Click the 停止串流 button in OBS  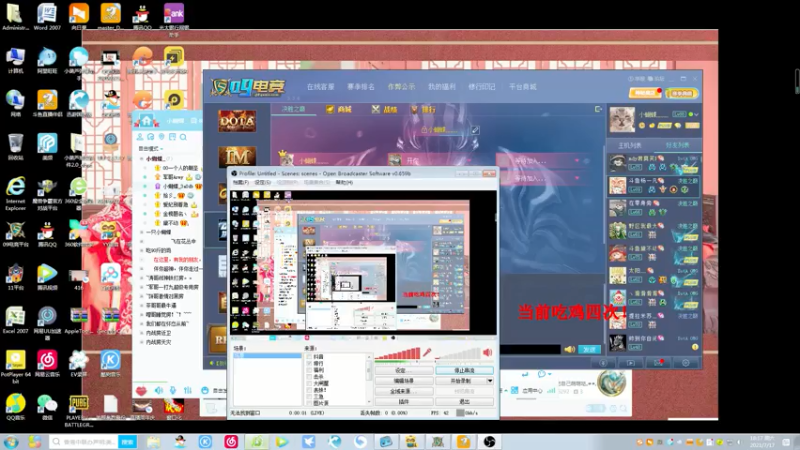464,370
